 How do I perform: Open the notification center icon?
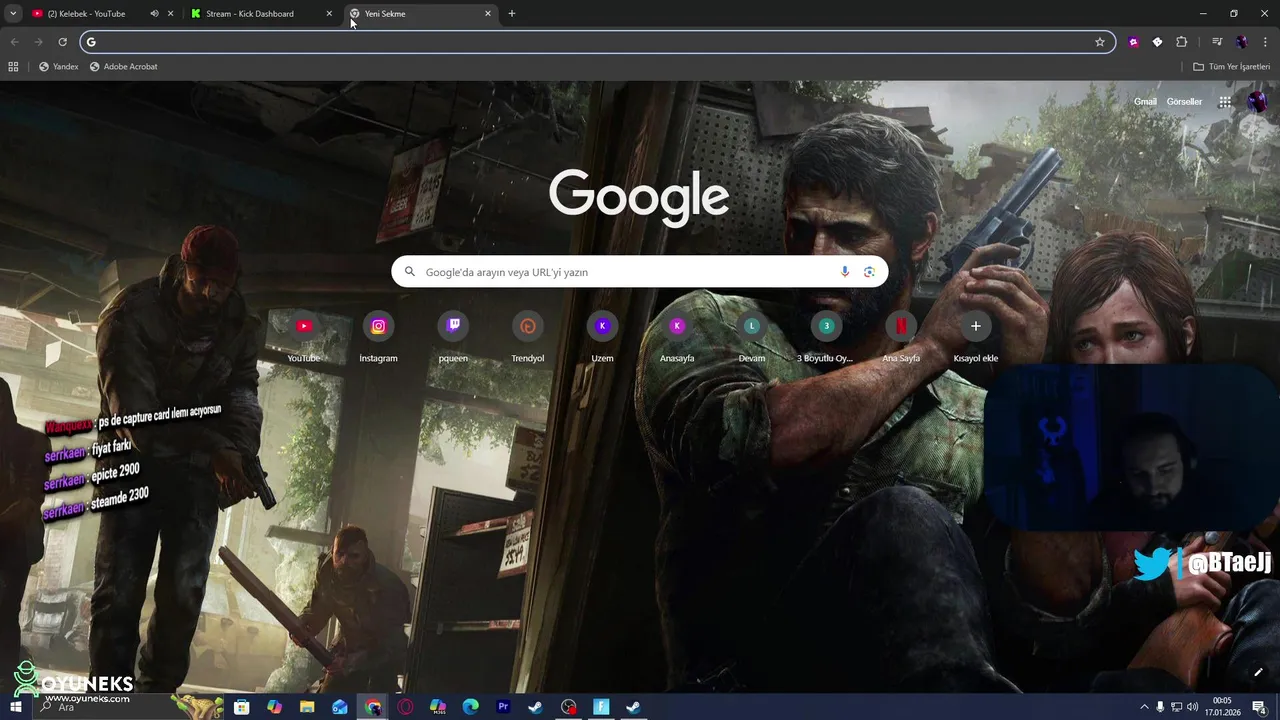pyautogui.click(x=1259, y=707)
